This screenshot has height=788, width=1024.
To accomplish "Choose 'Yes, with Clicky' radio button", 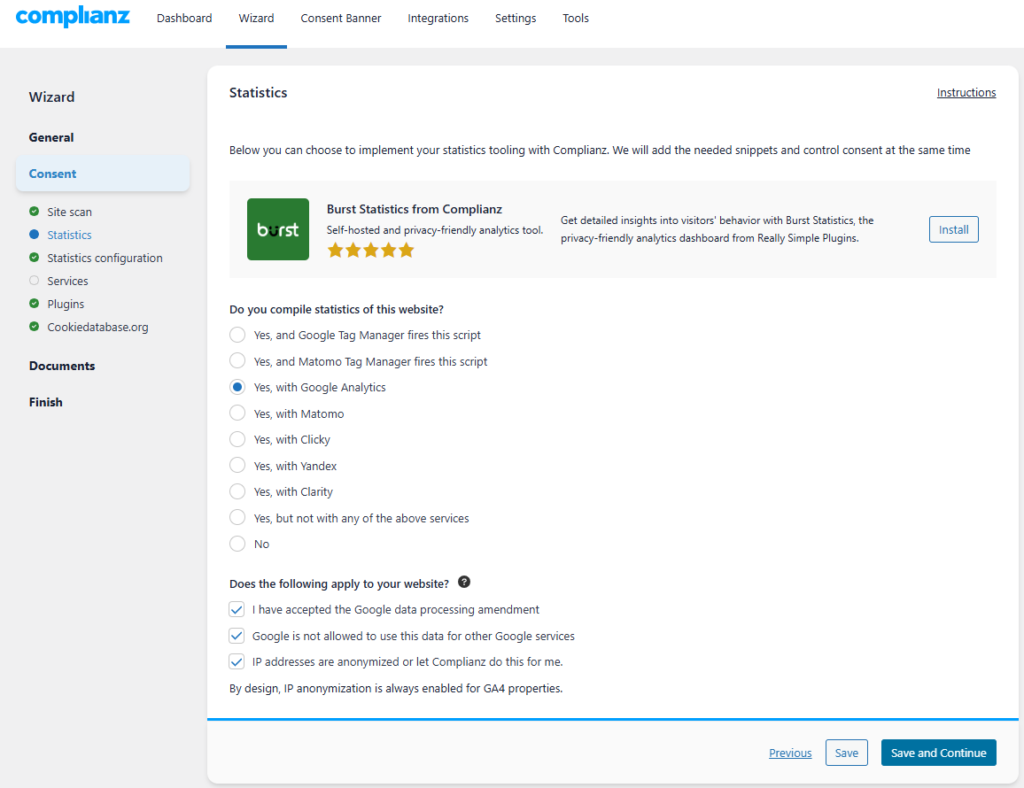I will pos(237,439).
